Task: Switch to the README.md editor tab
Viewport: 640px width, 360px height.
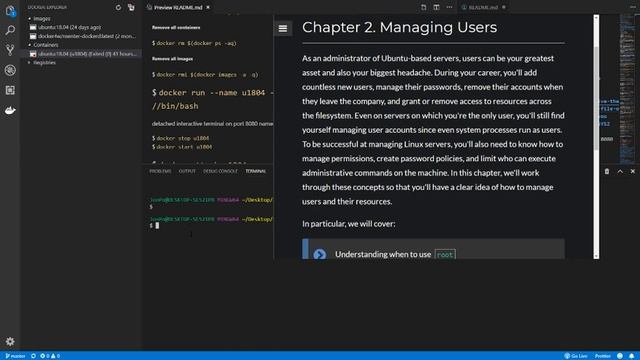Action: 483,7
